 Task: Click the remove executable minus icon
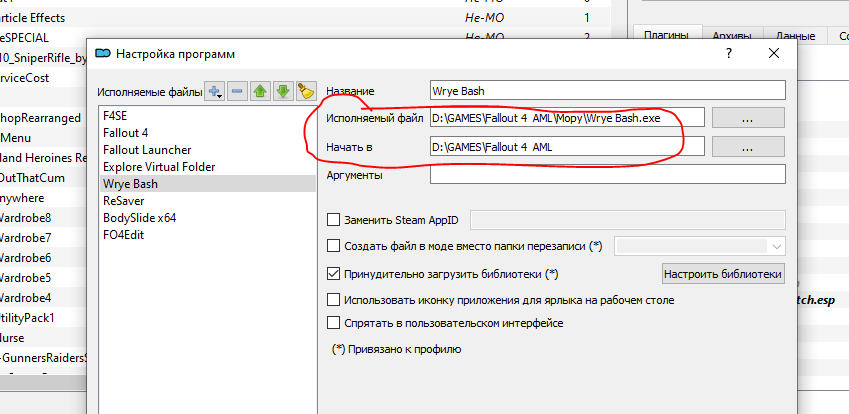pyautogui.click(x=238, y=92)
